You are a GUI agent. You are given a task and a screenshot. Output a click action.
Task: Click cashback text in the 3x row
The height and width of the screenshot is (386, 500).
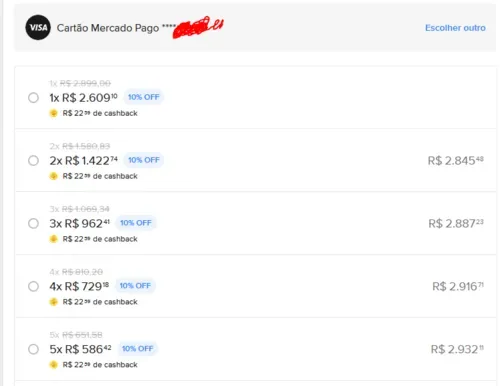click(x=100, y=239)
